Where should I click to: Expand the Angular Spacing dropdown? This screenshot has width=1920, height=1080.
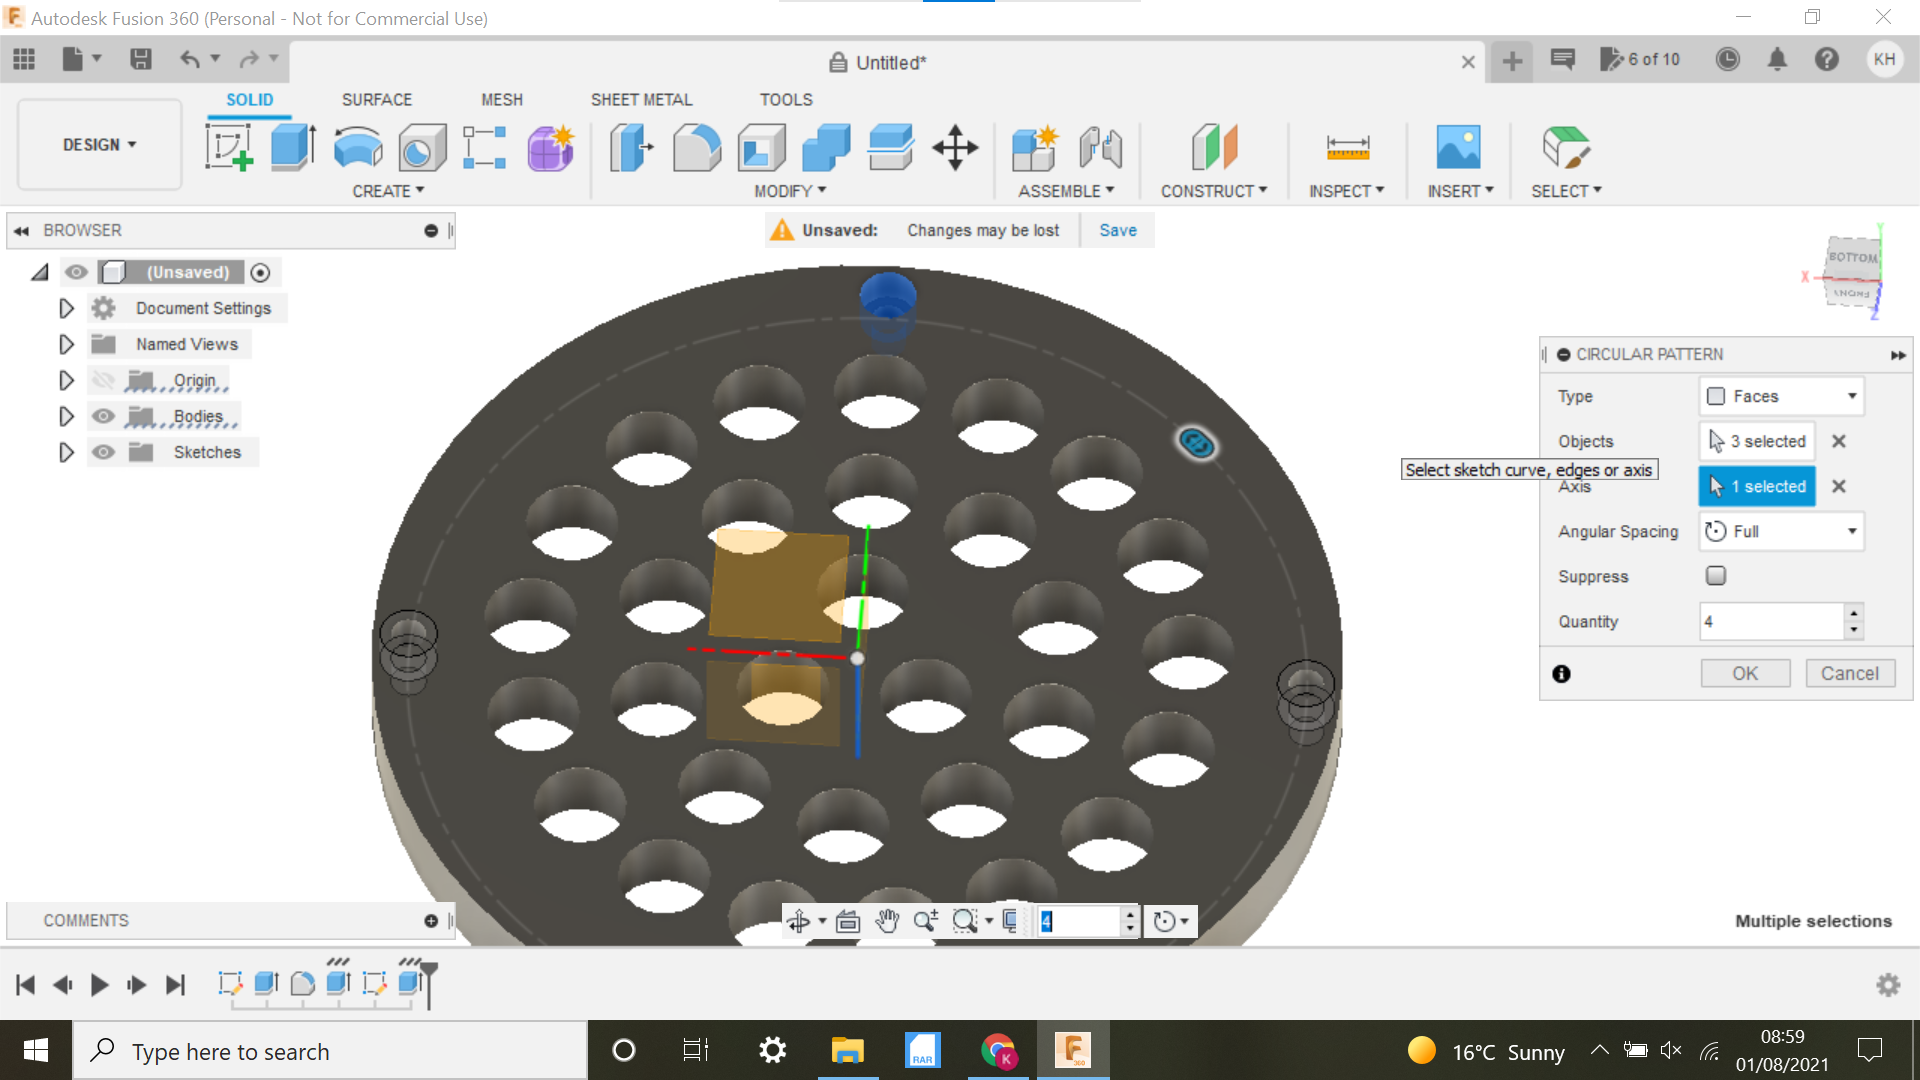pyautogui.click(x=1855, y=530)
